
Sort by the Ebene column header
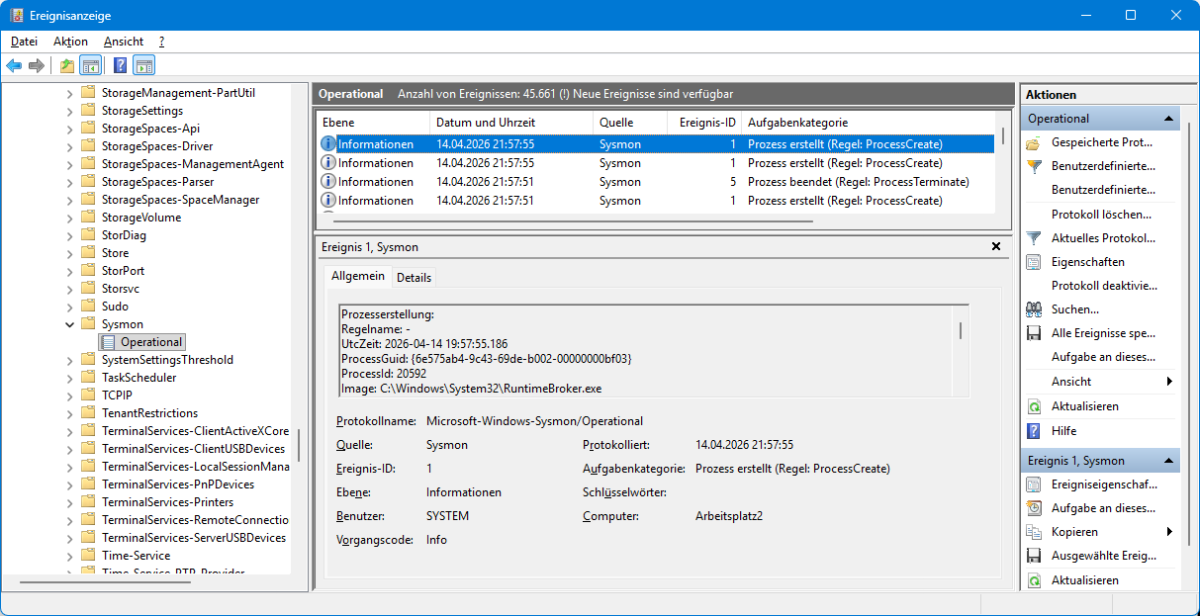[x=373, y=122]
